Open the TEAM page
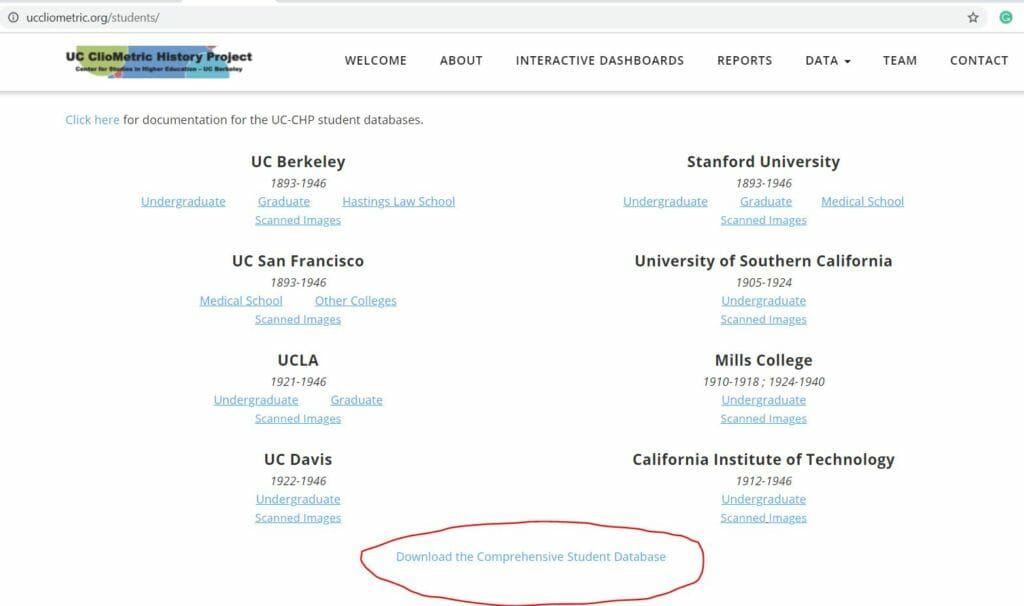 point(899,61)
